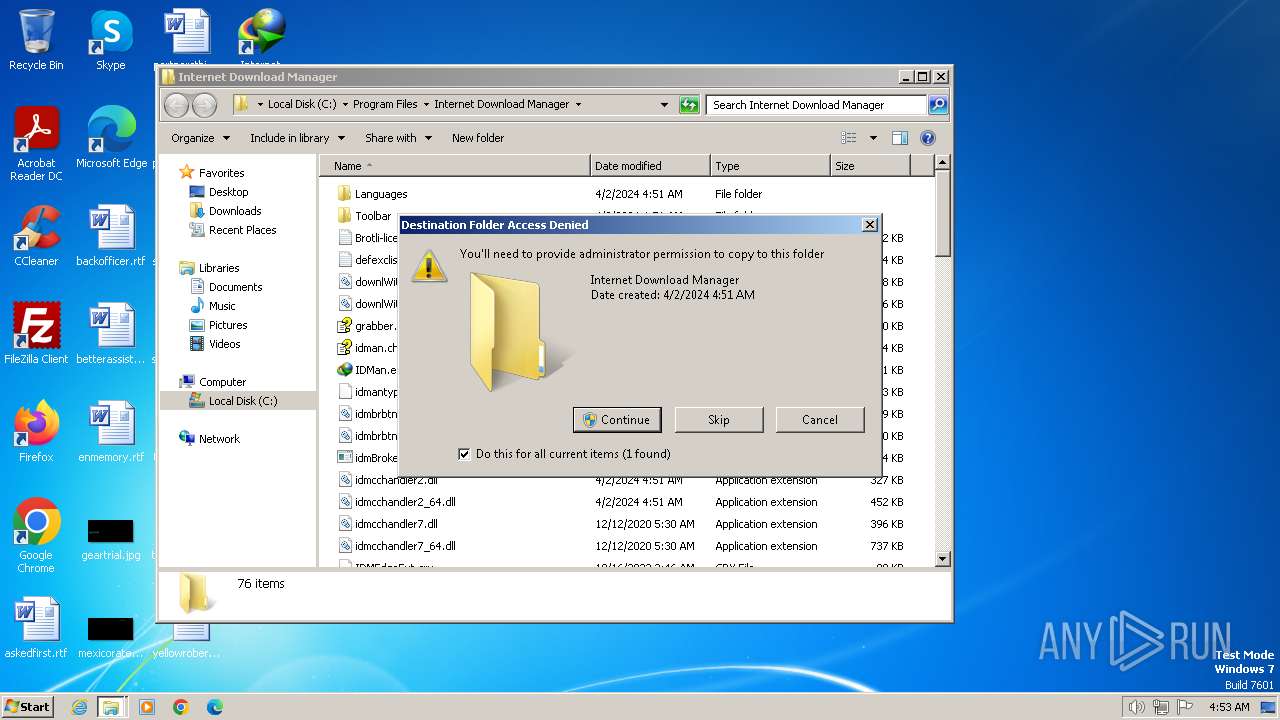1280x720 pixels.
Task: Expand address bar history dropdown arrow
Action: [x=664, y=104]
